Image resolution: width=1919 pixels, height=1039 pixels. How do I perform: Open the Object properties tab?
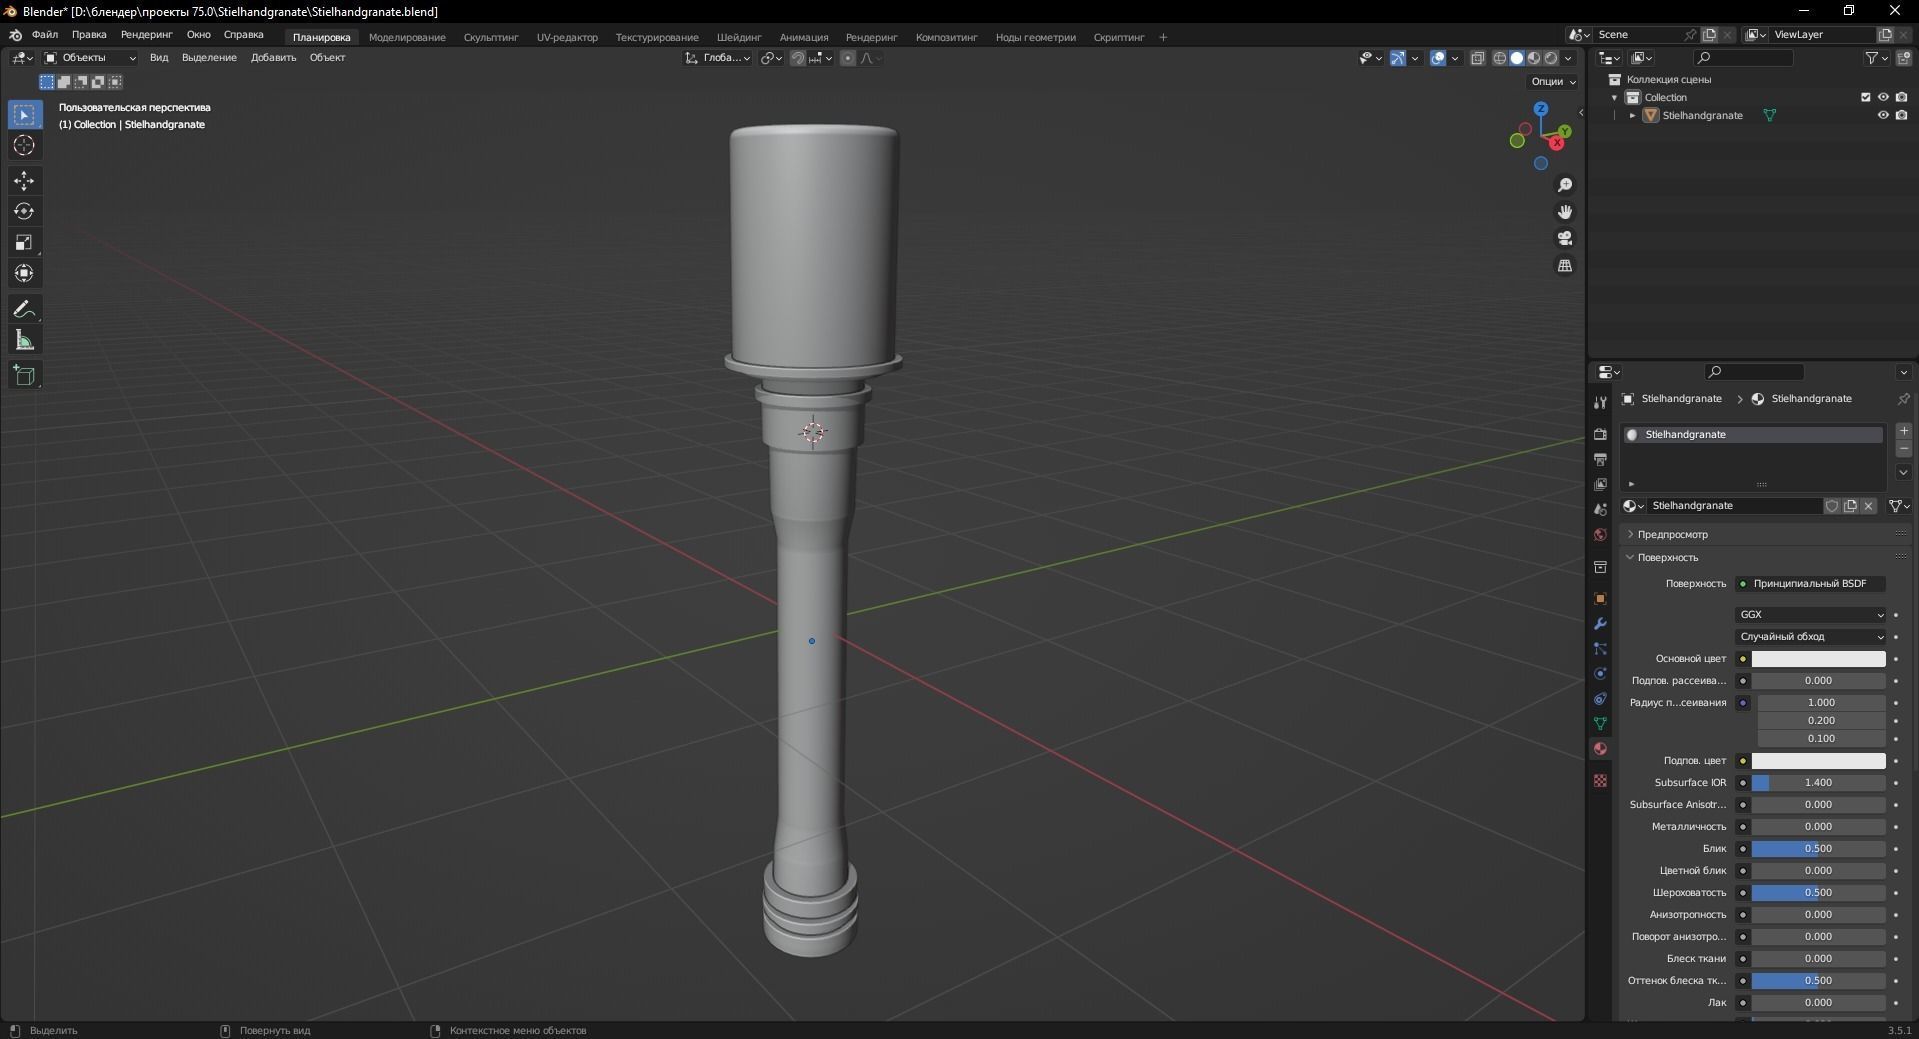(1600, 598)
